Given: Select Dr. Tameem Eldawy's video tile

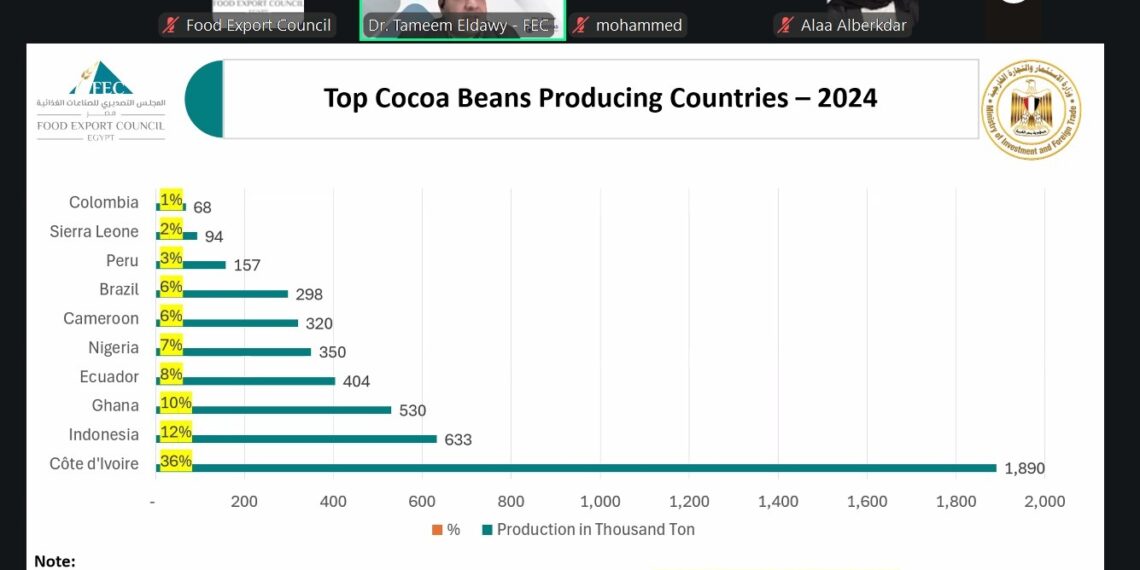Looking at the screenshot, I should 462,20.
